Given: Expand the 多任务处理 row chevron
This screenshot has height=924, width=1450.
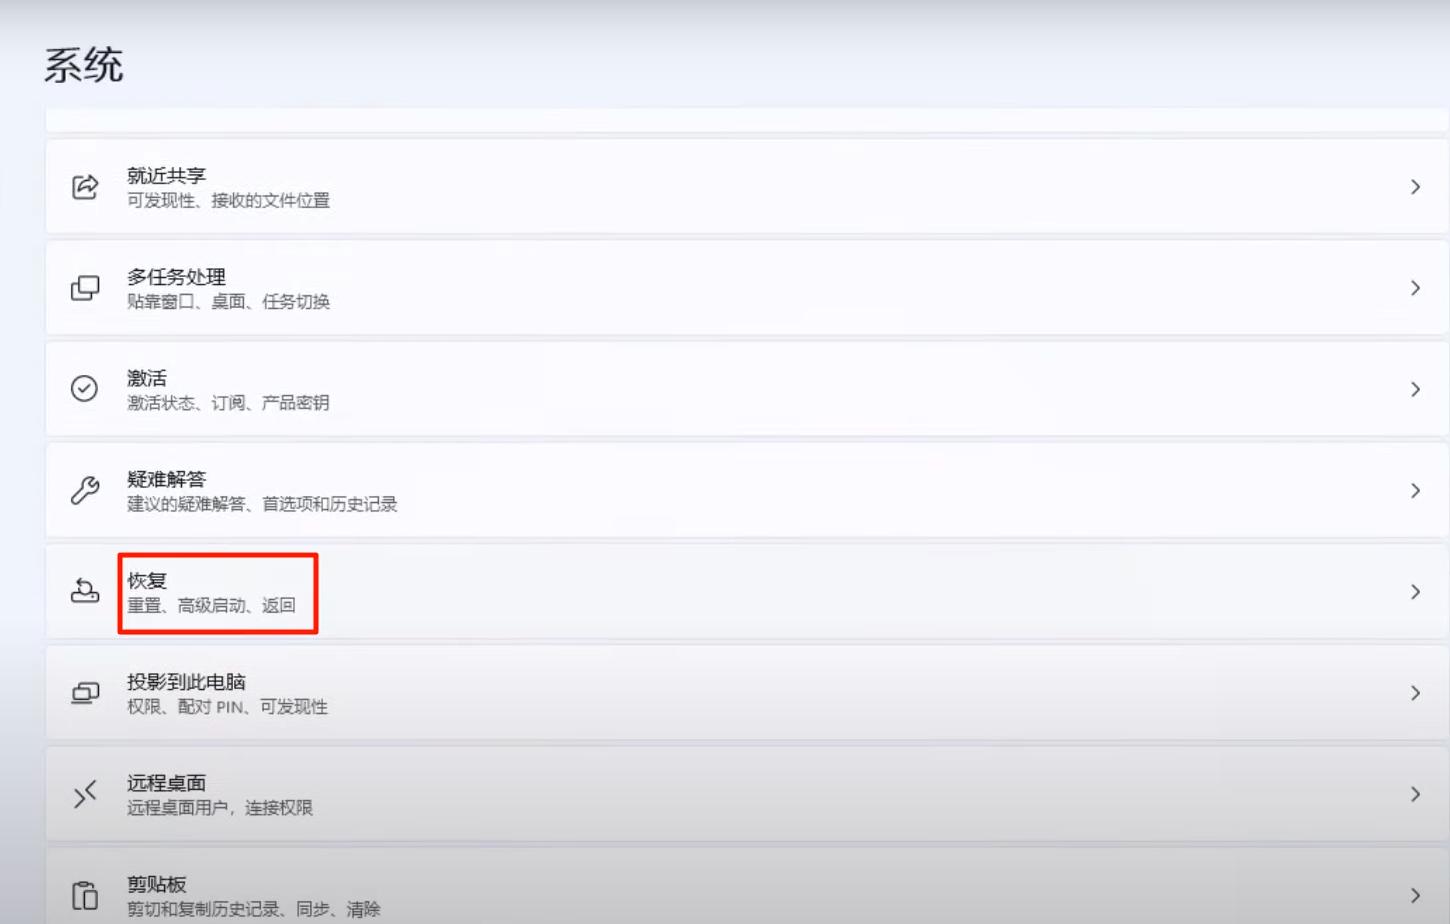Looking at the screenshot, I should coord(1415,288).
